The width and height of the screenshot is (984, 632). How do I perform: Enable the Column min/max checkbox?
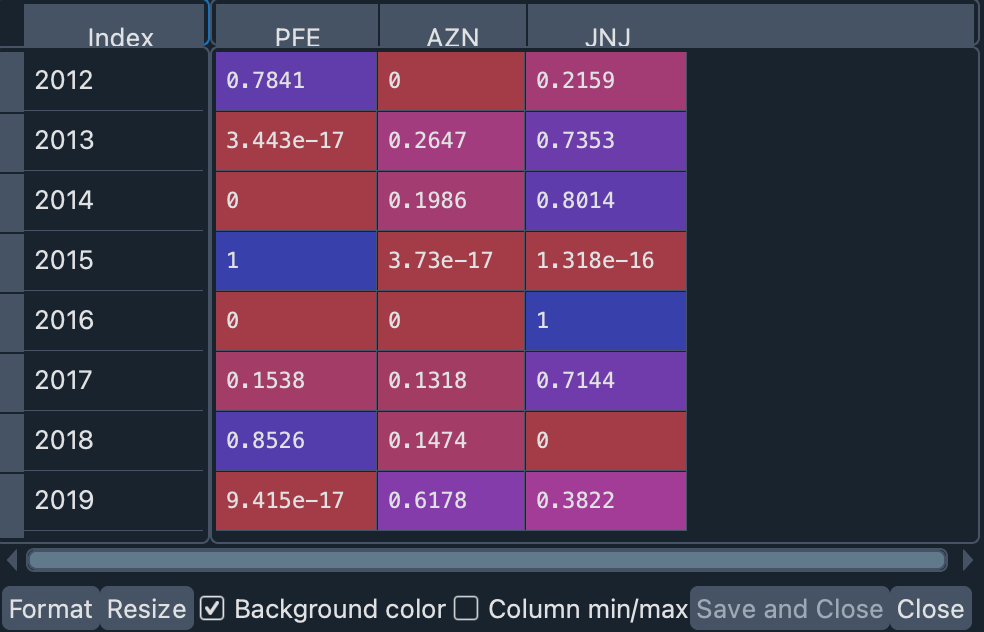coord(466,608)
